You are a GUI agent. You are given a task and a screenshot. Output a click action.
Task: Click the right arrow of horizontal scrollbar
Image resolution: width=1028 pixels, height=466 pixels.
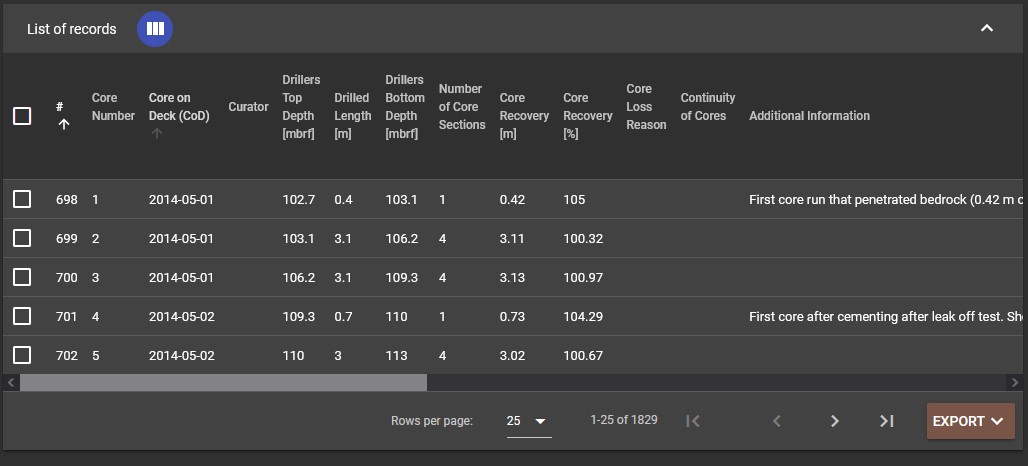click(1016, 382)
